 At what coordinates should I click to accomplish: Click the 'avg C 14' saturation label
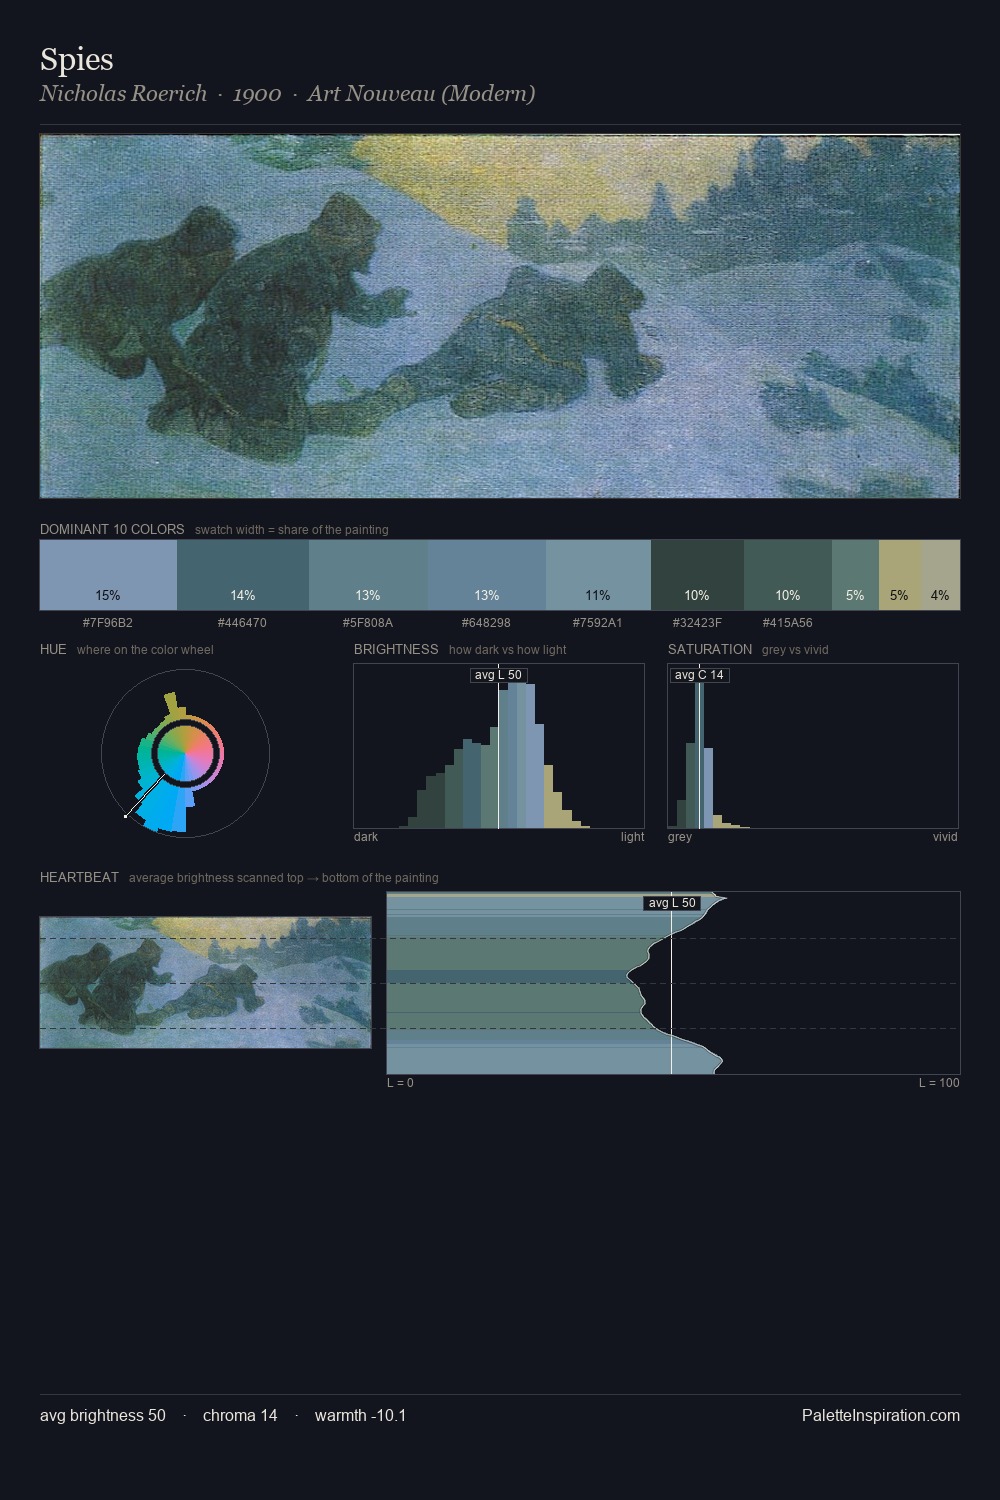coord(699,675)
